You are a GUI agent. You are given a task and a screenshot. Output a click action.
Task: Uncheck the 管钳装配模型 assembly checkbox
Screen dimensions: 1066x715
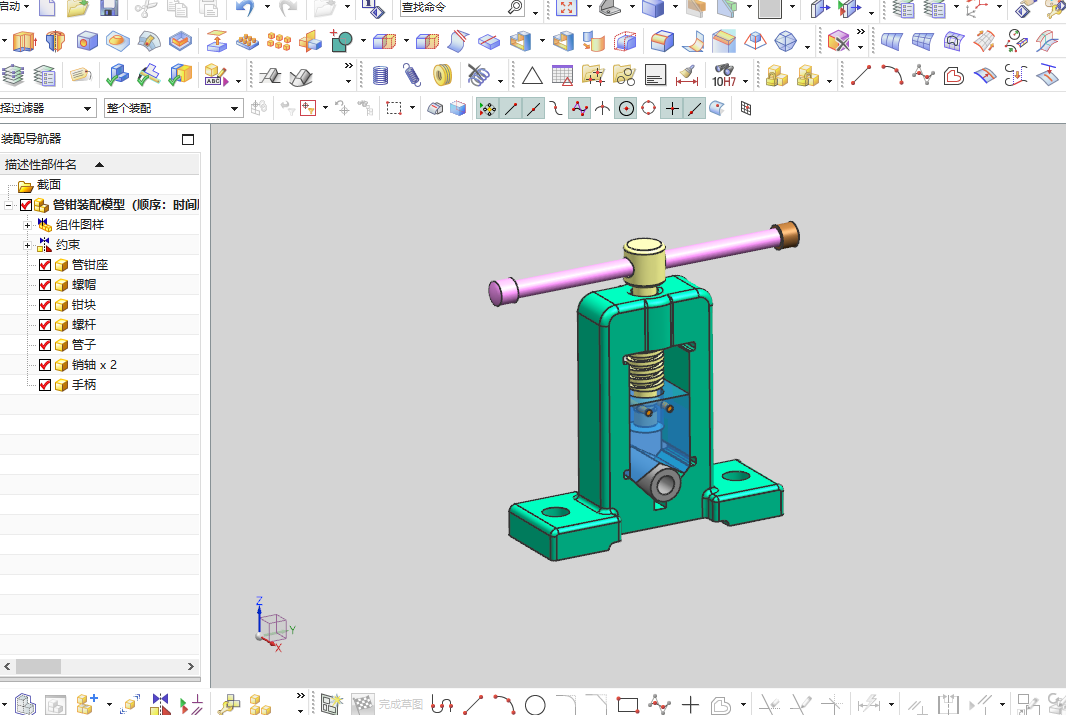click(26, 205)
